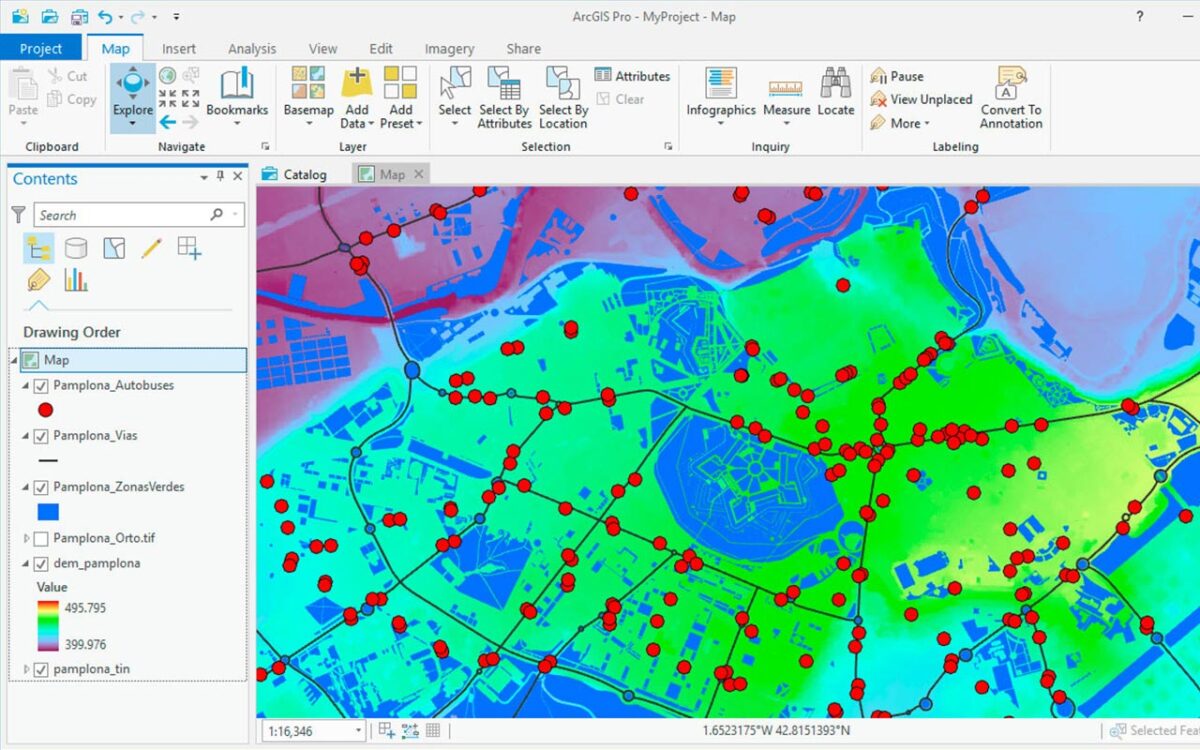Uncheck the dem_pamplona layer checkbox

(41, 563)
